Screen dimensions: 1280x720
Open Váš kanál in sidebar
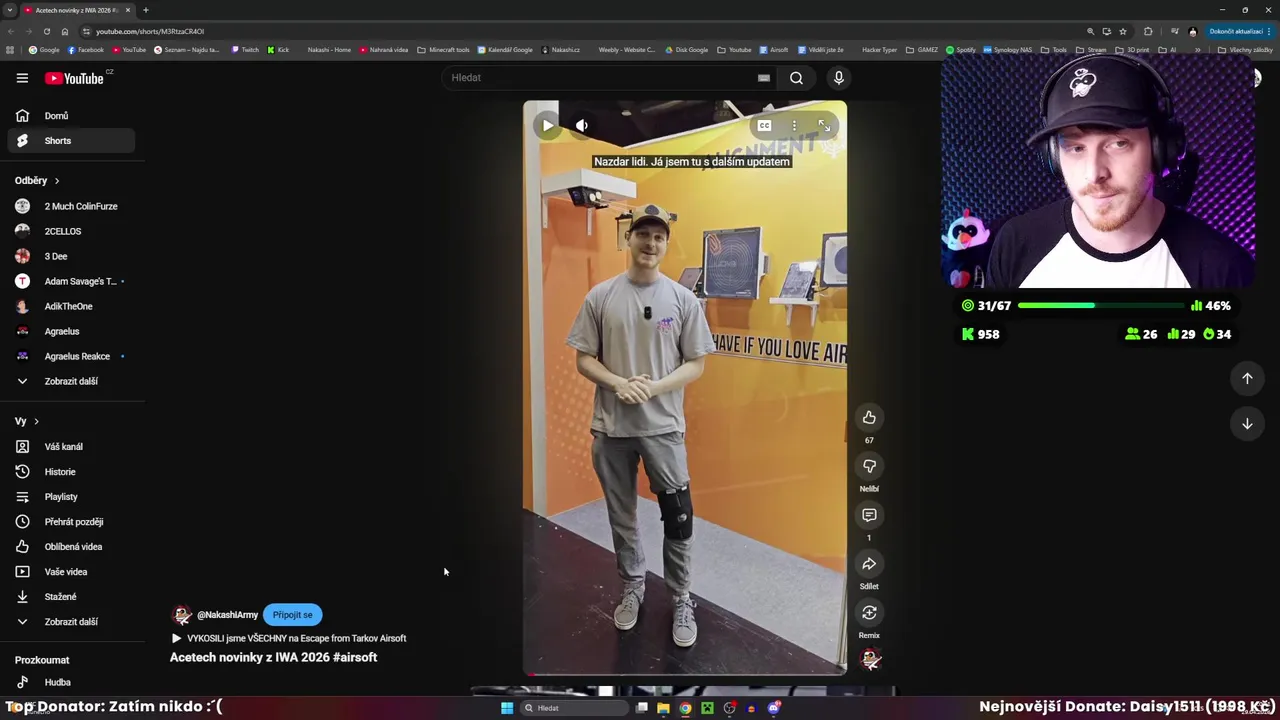[71, 447]
